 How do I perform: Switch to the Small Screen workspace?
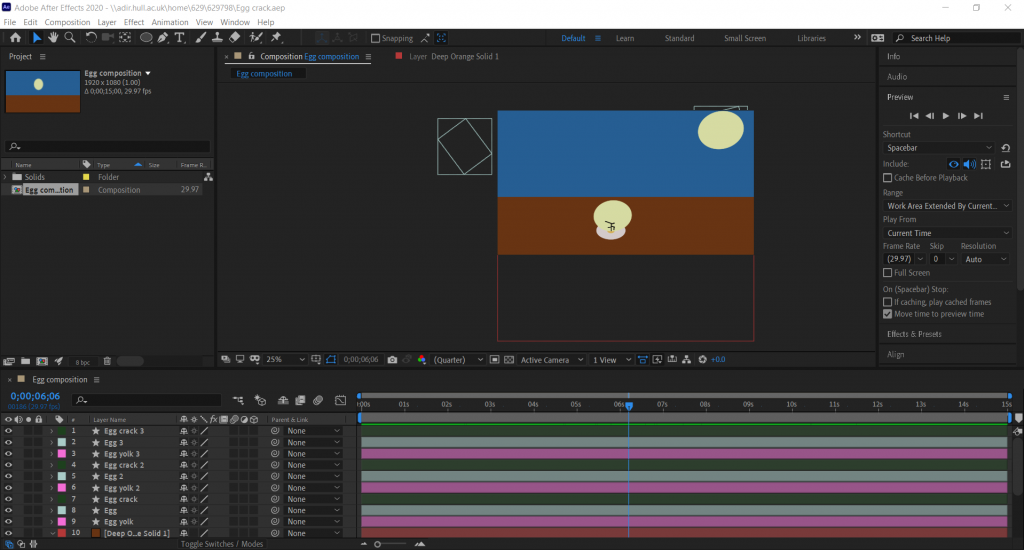click(x=745, y=38)
